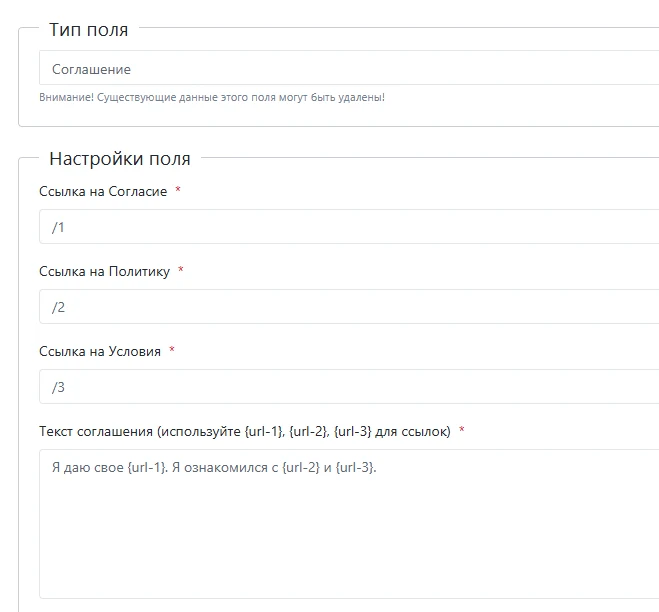The width and height of the screenshot is (659, 612).
Task: Click the red asterisk beside Ссылка на Согласие
Action: click(178, 190)
